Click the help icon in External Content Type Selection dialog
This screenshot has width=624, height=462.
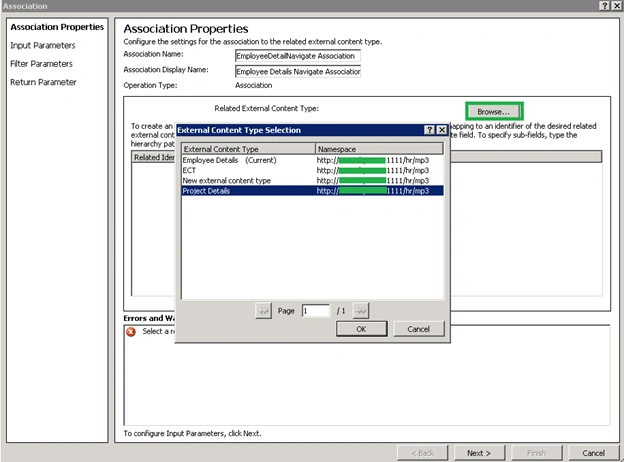pos(429,130)
